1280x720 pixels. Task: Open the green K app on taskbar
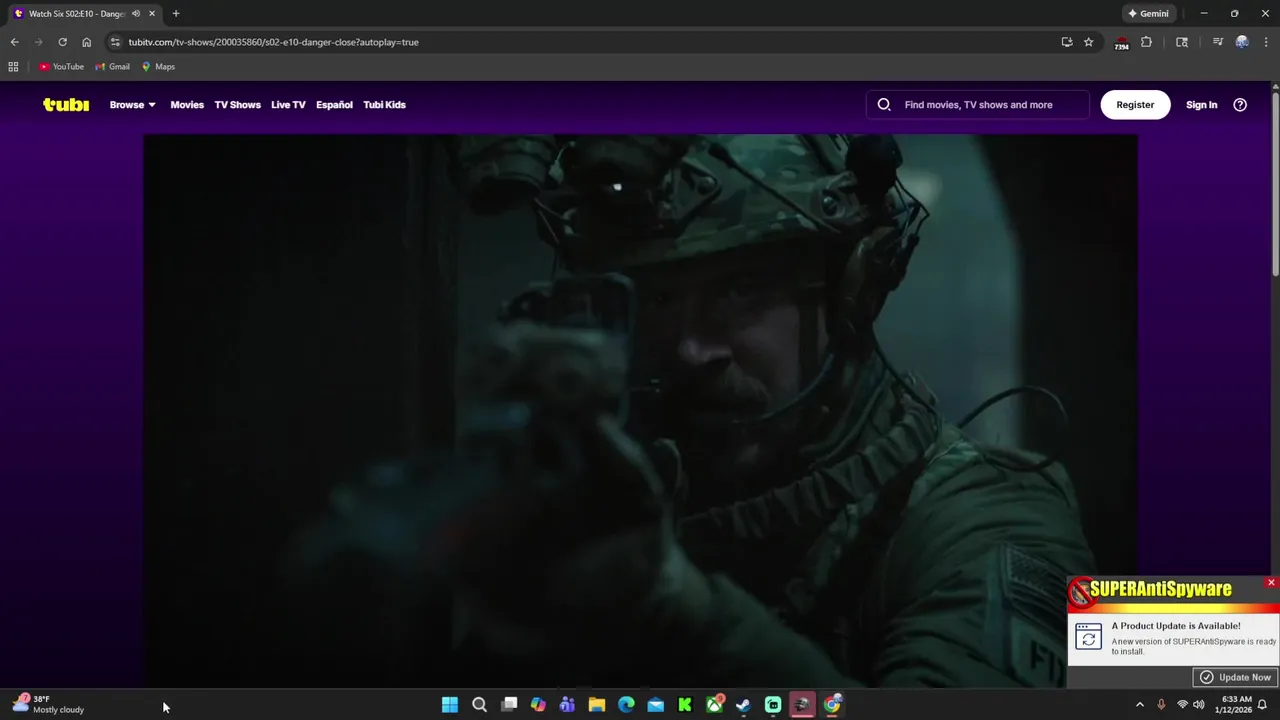coord(685,705)
